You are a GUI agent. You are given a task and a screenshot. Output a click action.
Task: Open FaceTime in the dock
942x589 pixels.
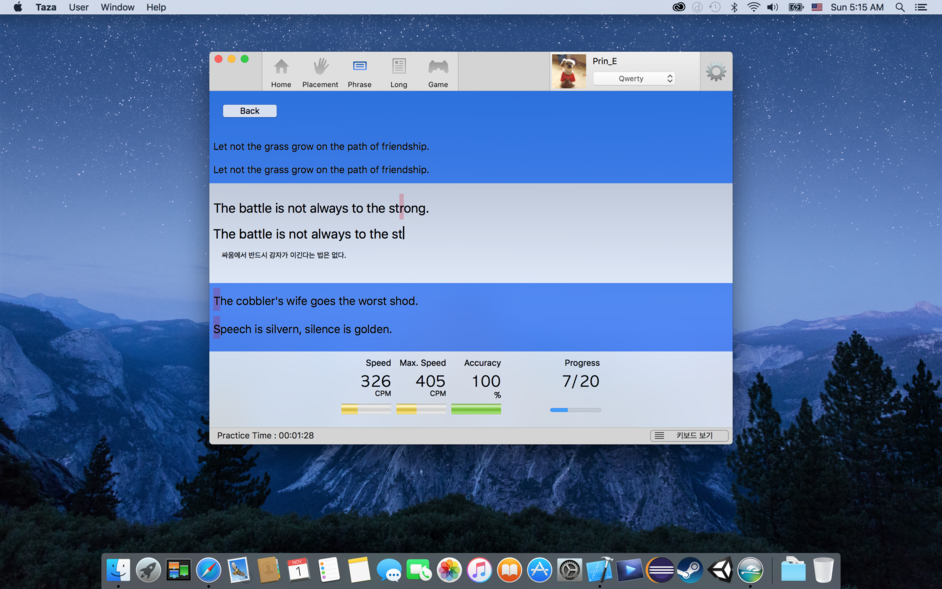[419, 570]
